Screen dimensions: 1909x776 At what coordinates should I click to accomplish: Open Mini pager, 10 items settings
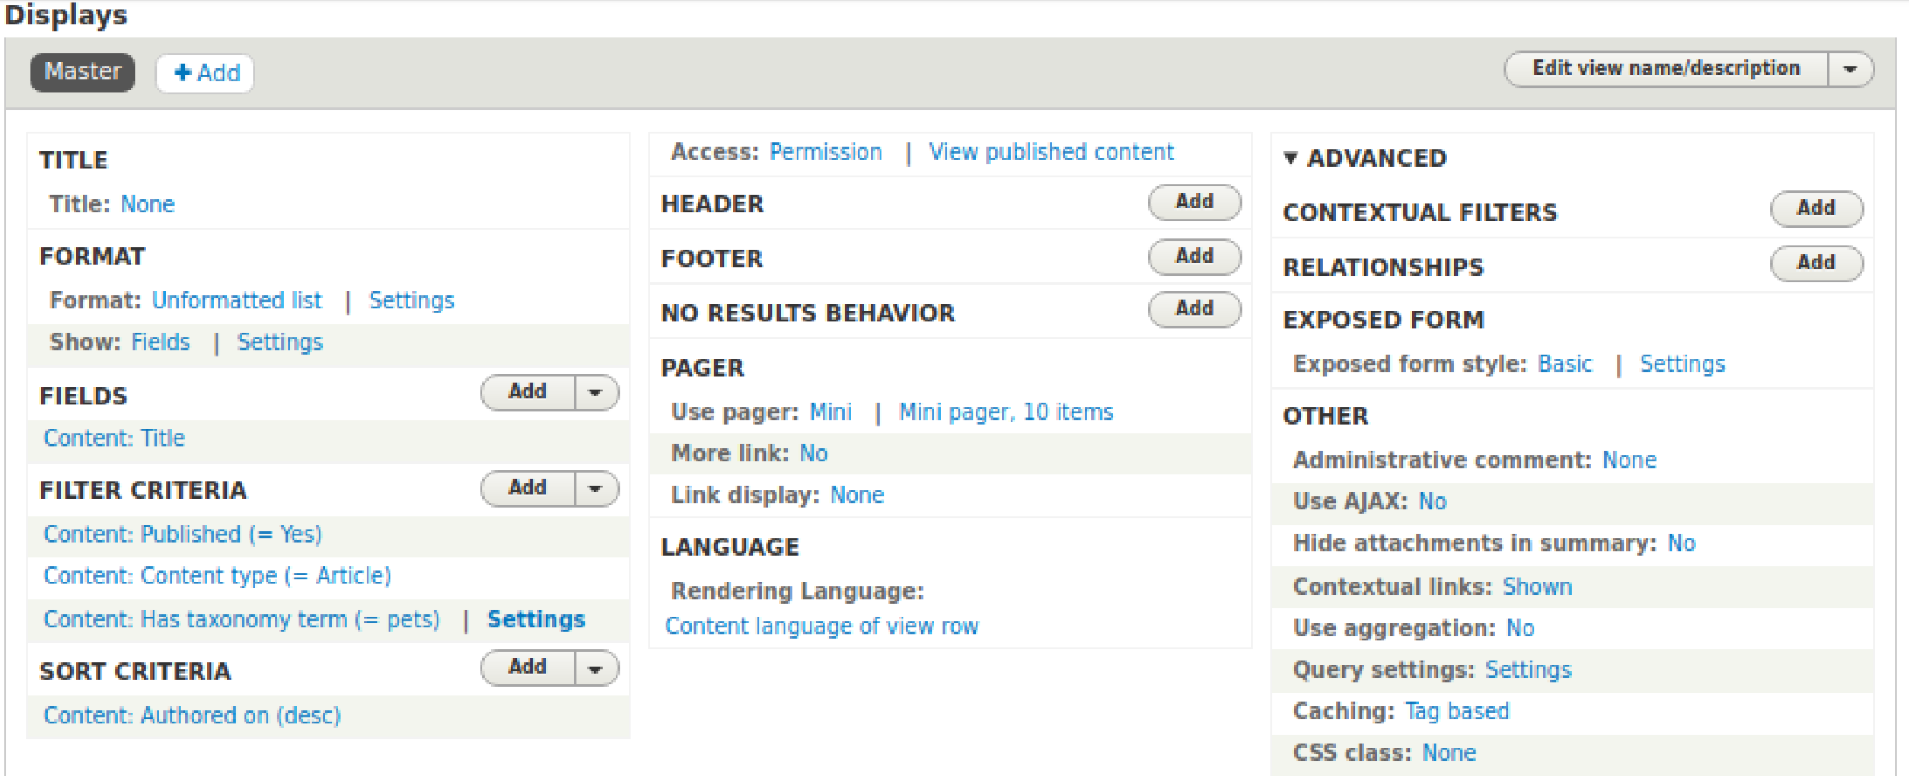click(1005, 412)
